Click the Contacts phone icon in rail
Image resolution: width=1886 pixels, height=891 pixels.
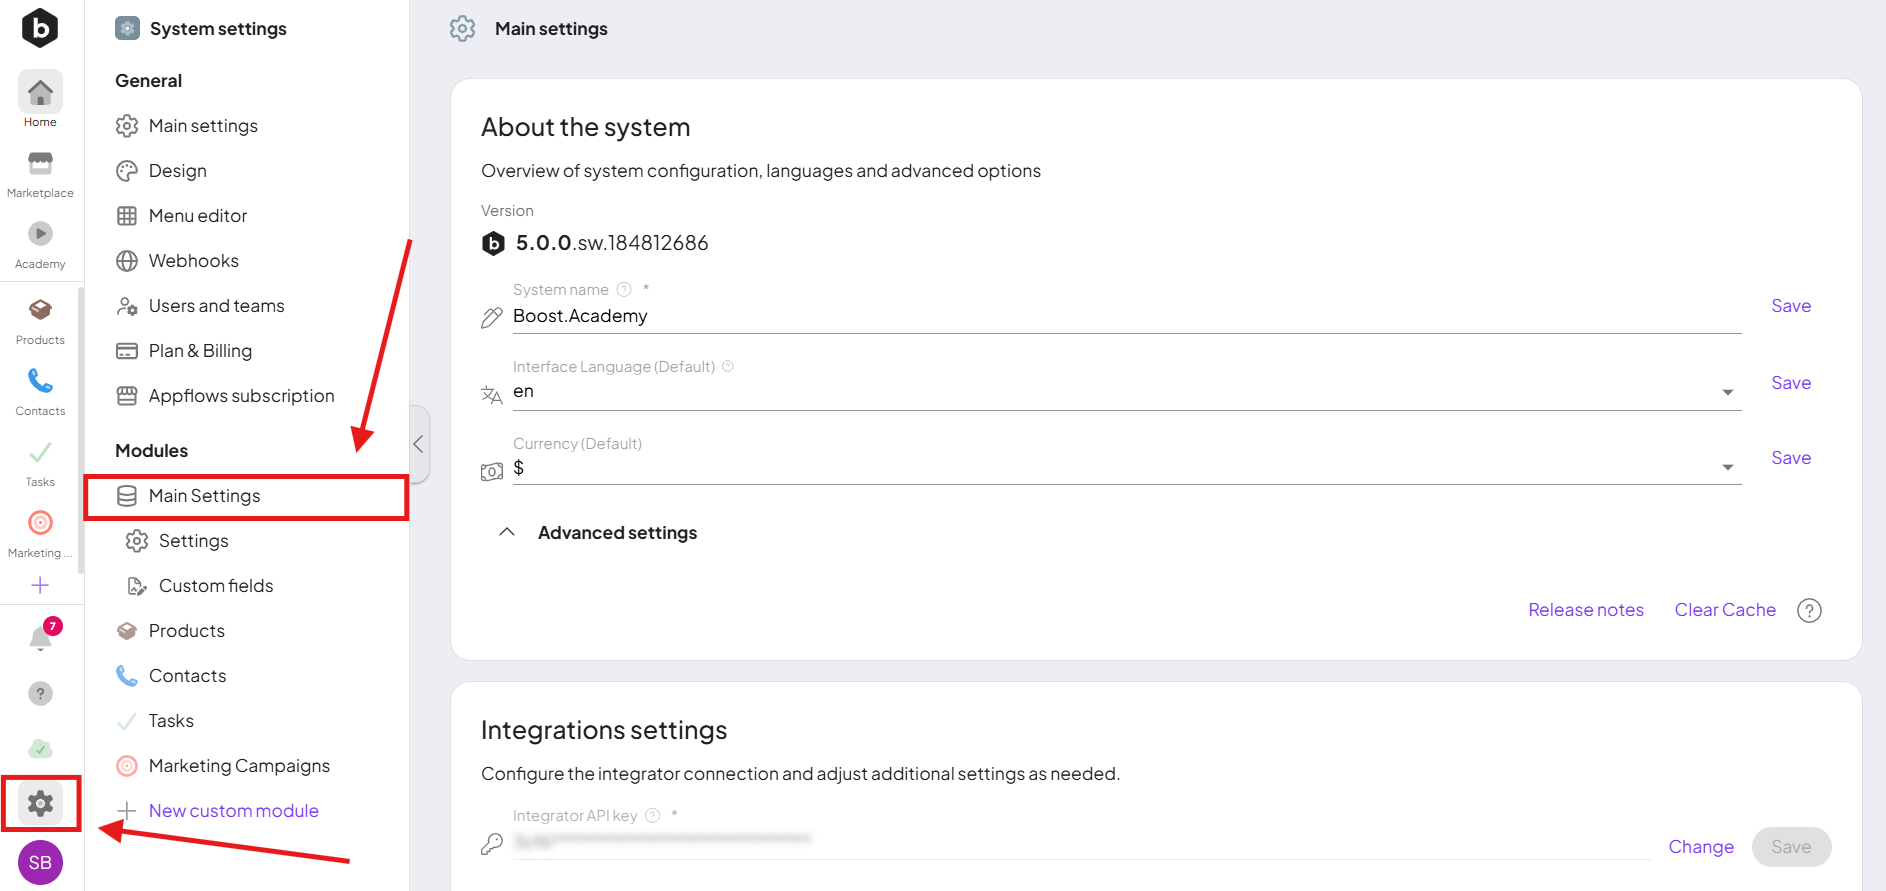40,381
